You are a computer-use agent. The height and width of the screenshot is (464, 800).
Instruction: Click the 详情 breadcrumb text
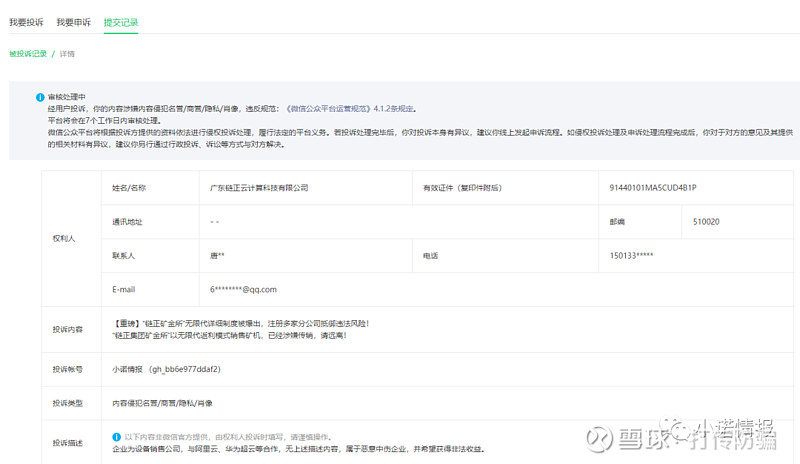pos(67,54)
